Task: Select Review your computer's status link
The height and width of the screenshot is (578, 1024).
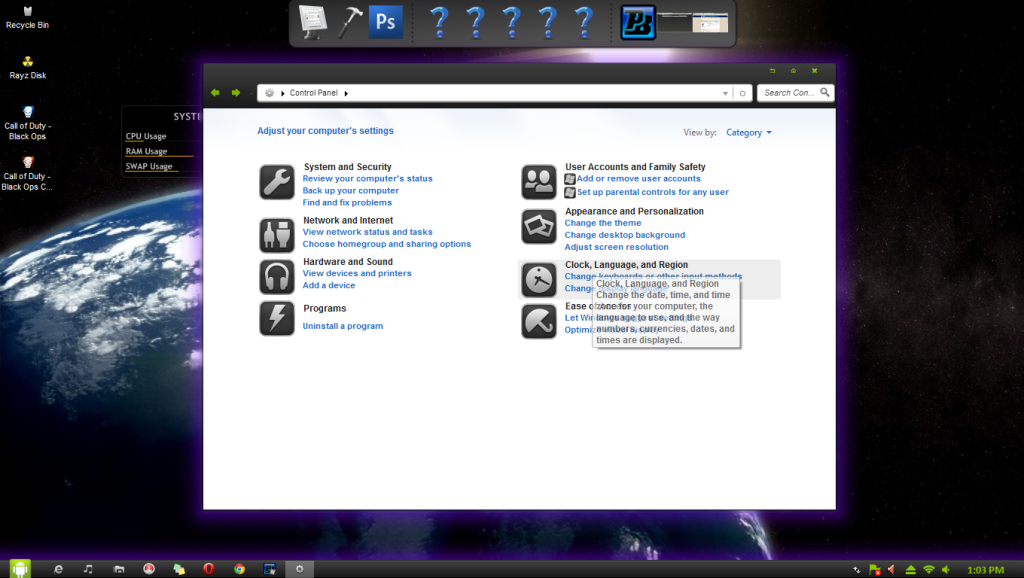Action: (367, 178)
